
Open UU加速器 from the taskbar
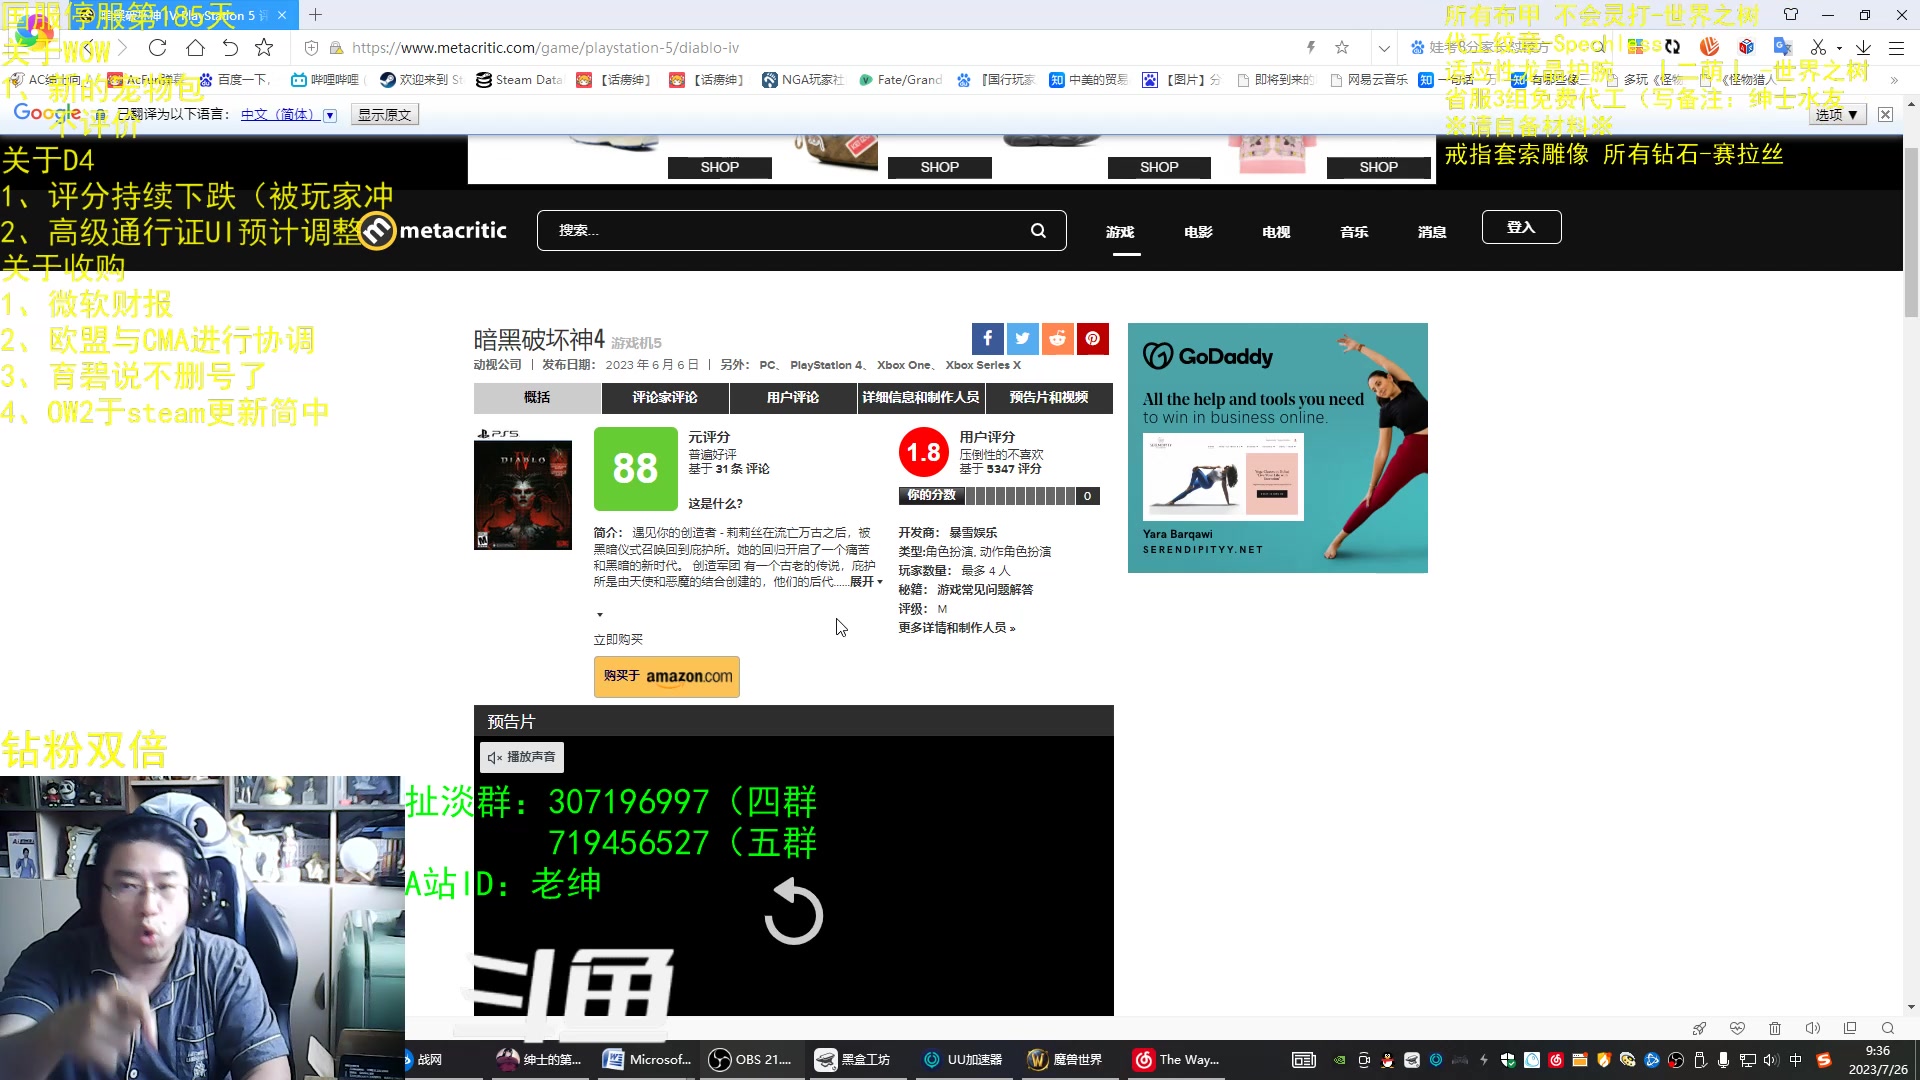[962, 1060]
